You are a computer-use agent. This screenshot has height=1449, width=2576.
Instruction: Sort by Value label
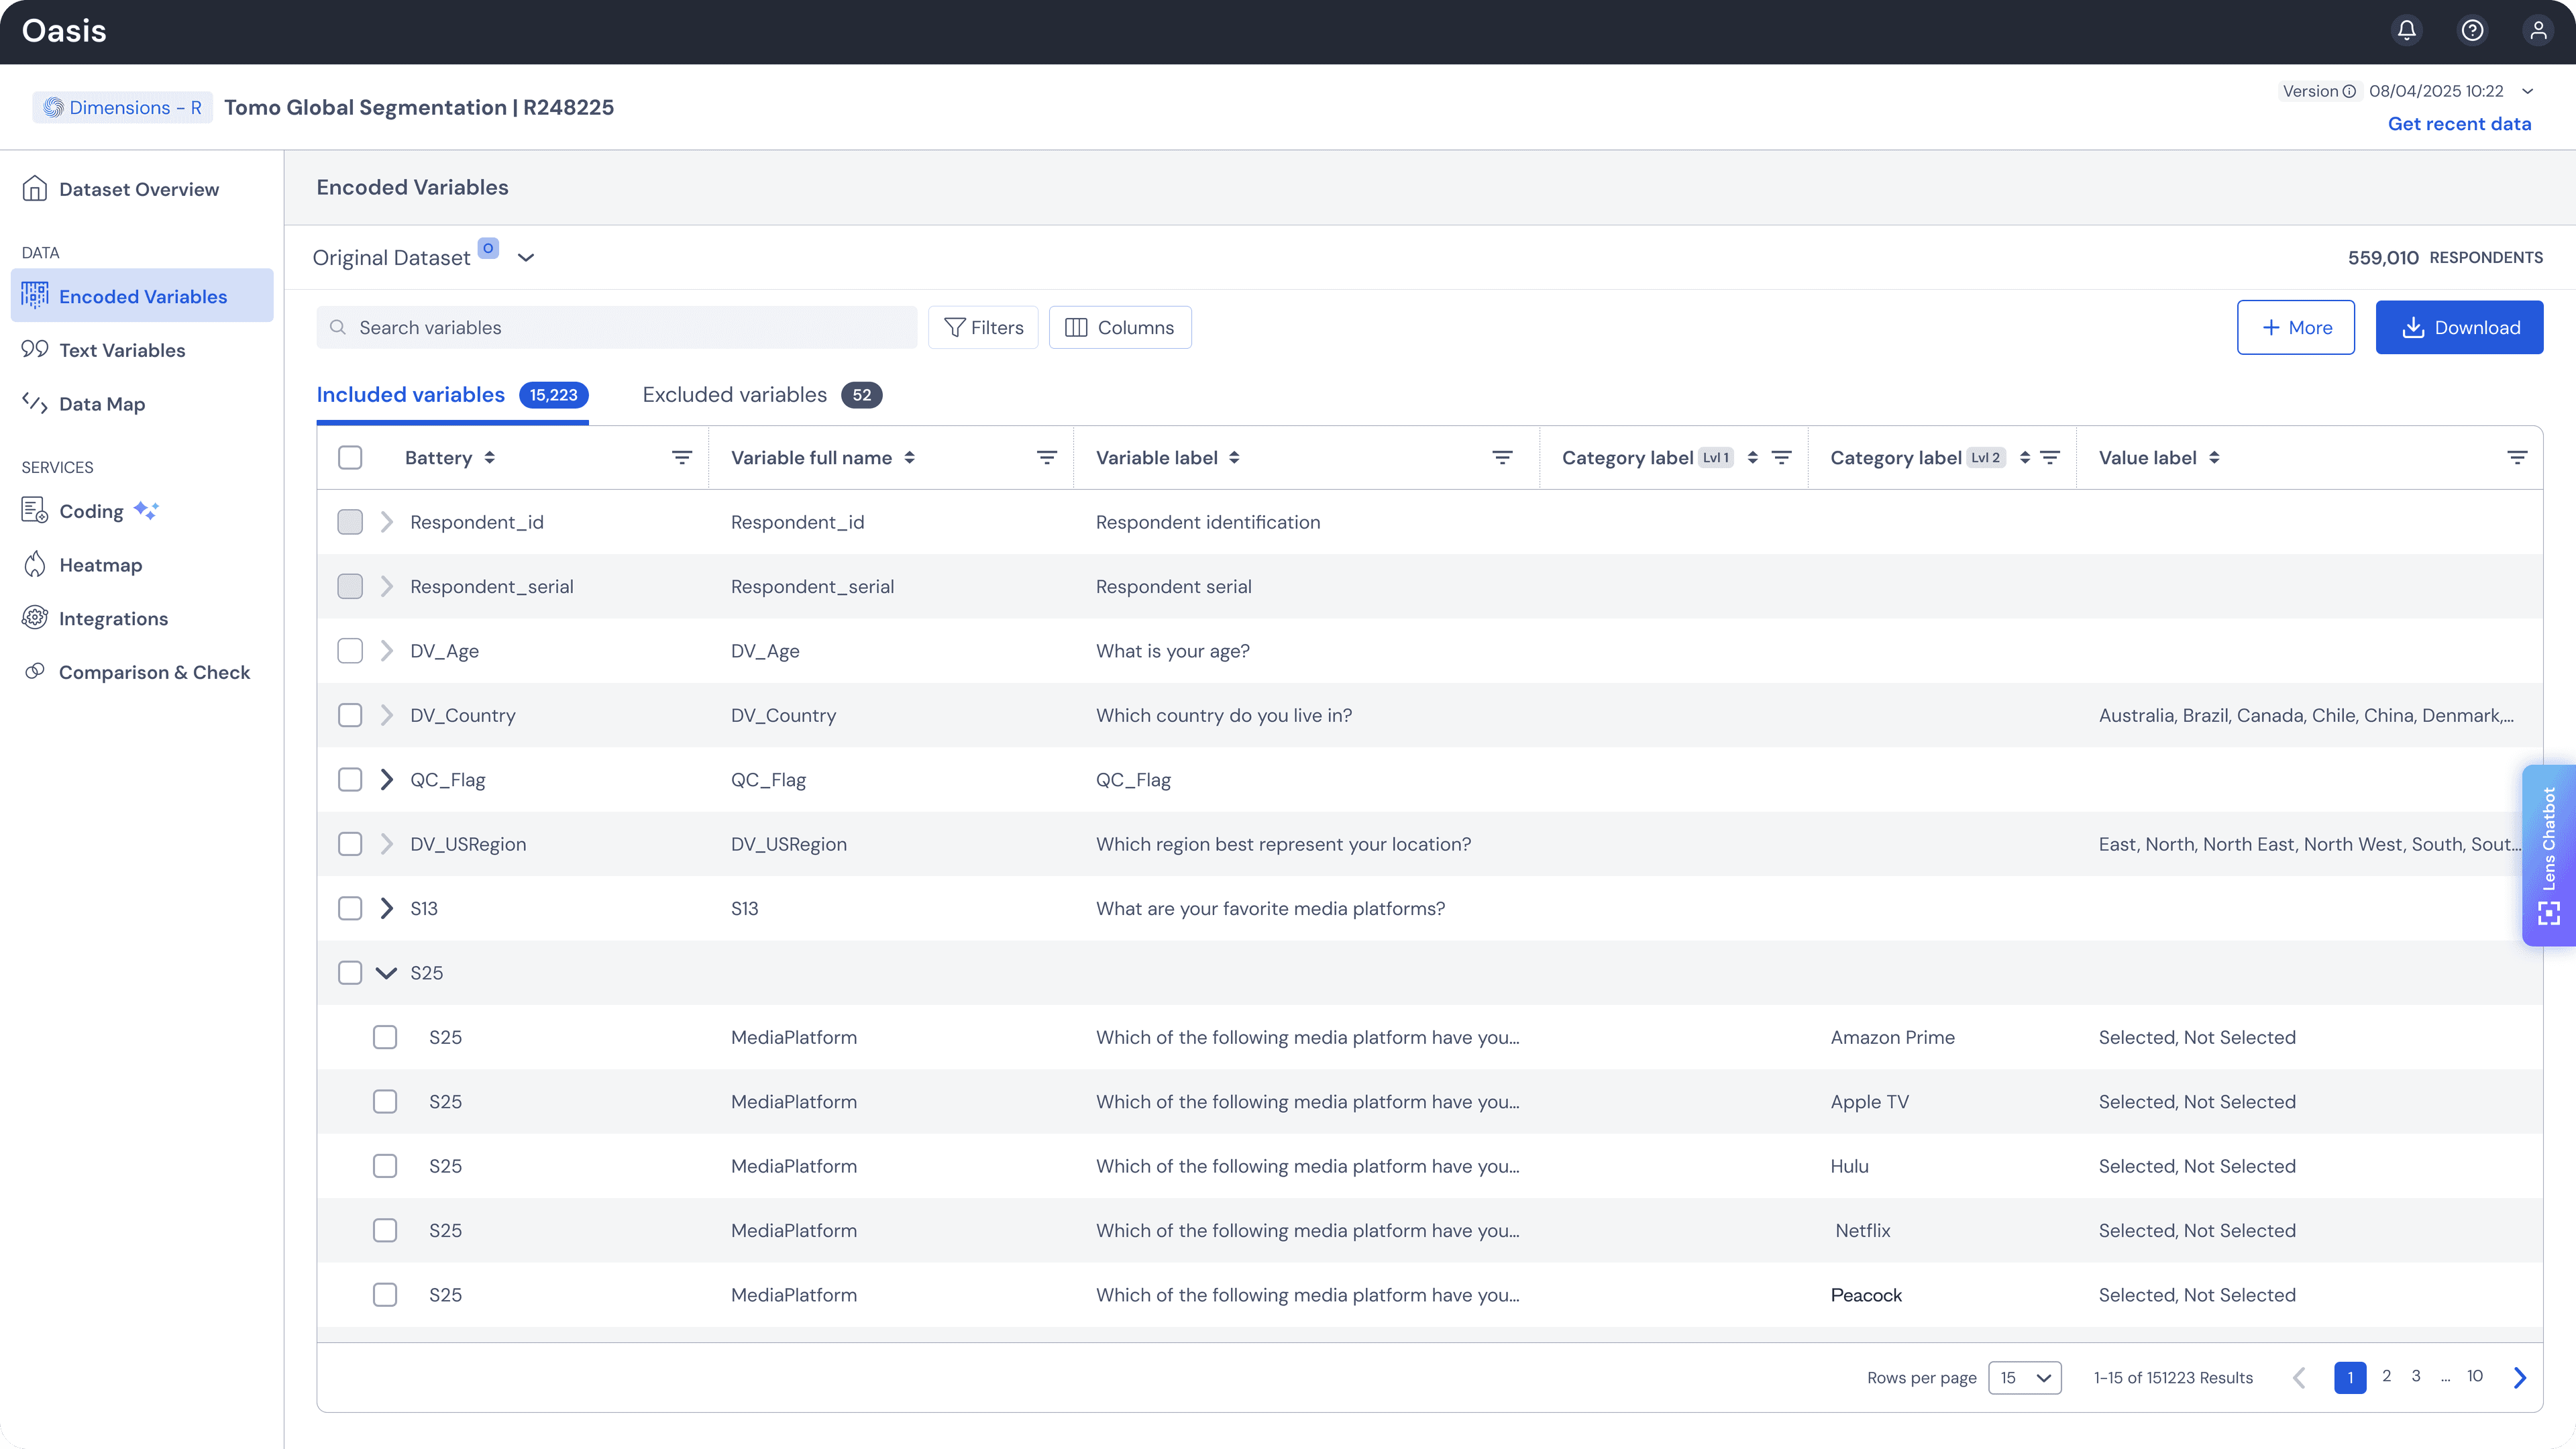tap(2215, 458)
